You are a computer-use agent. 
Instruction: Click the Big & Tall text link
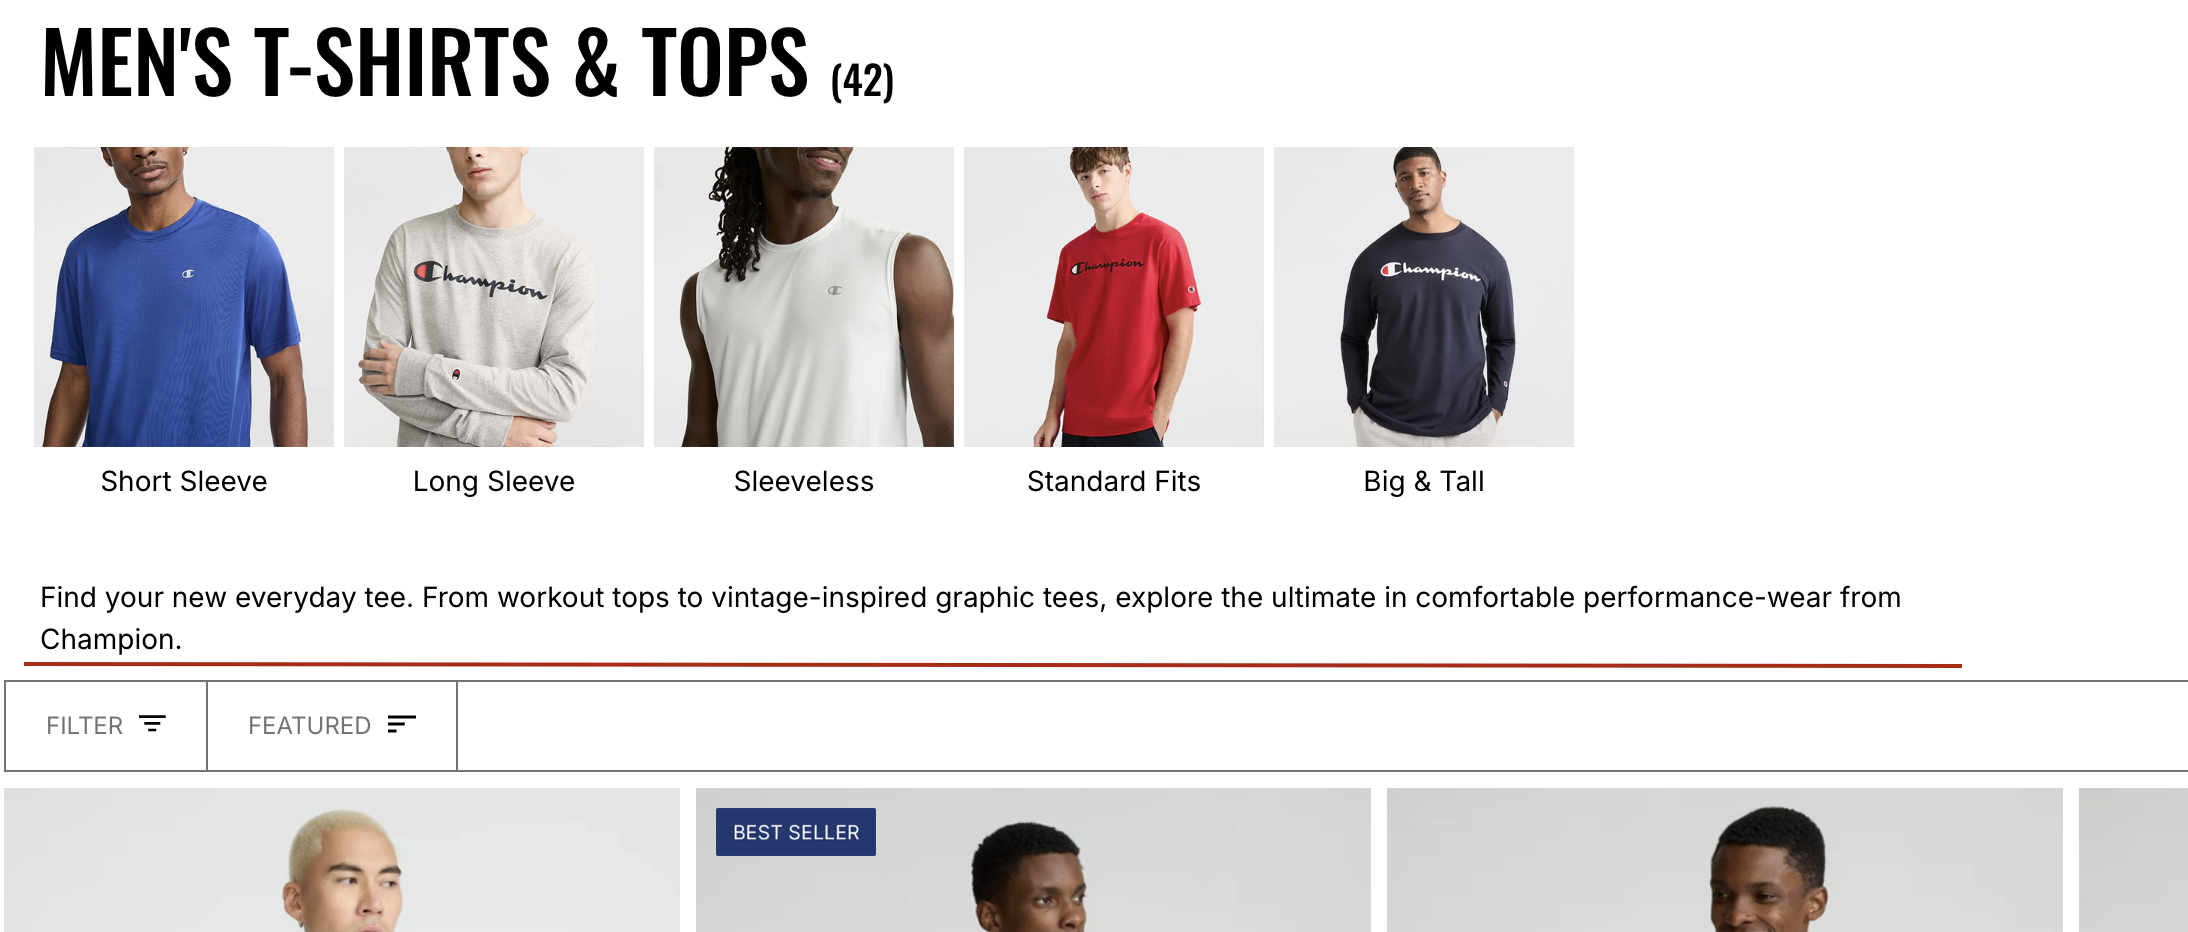point(1424,482)
